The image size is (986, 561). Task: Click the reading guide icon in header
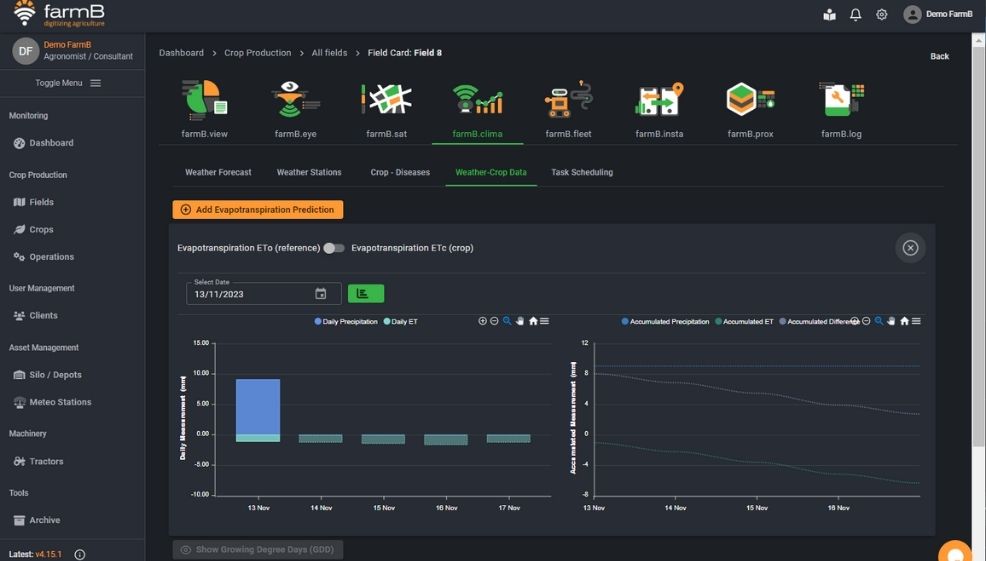(829, 14)
